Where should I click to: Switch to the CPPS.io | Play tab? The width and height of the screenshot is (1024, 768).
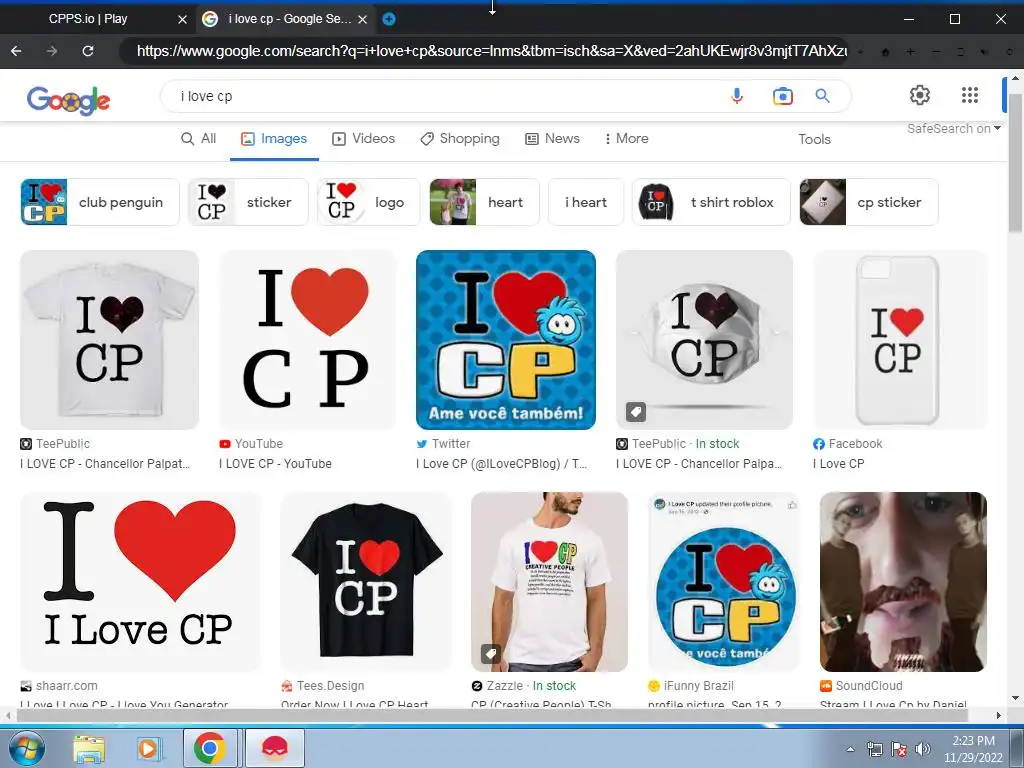pyautogui.click(x=88, y=19)
